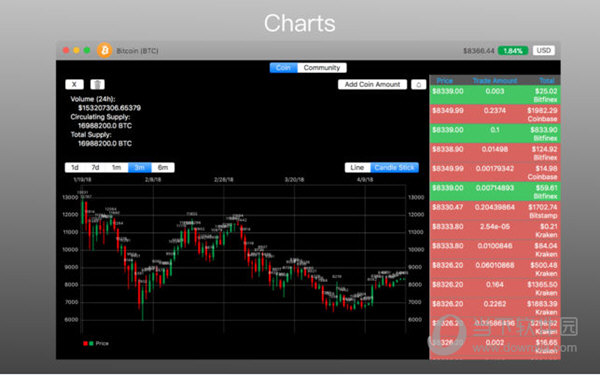Click the Total Supply label
This screenshot has width=600, height=375.
point(91,135)
